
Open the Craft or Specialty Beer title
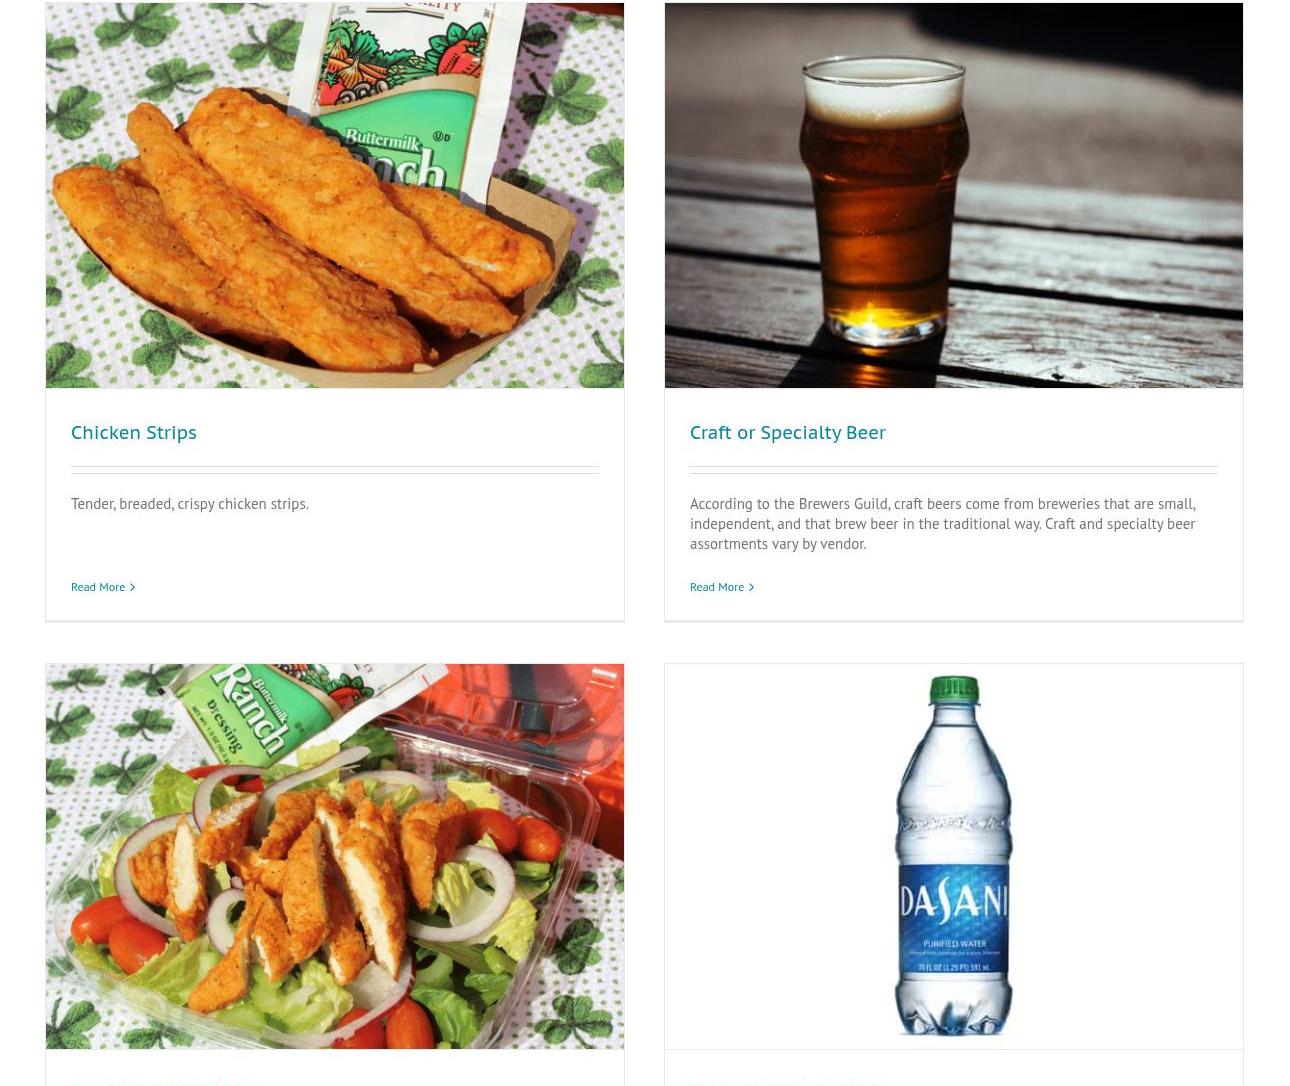(x=788, y=432)
